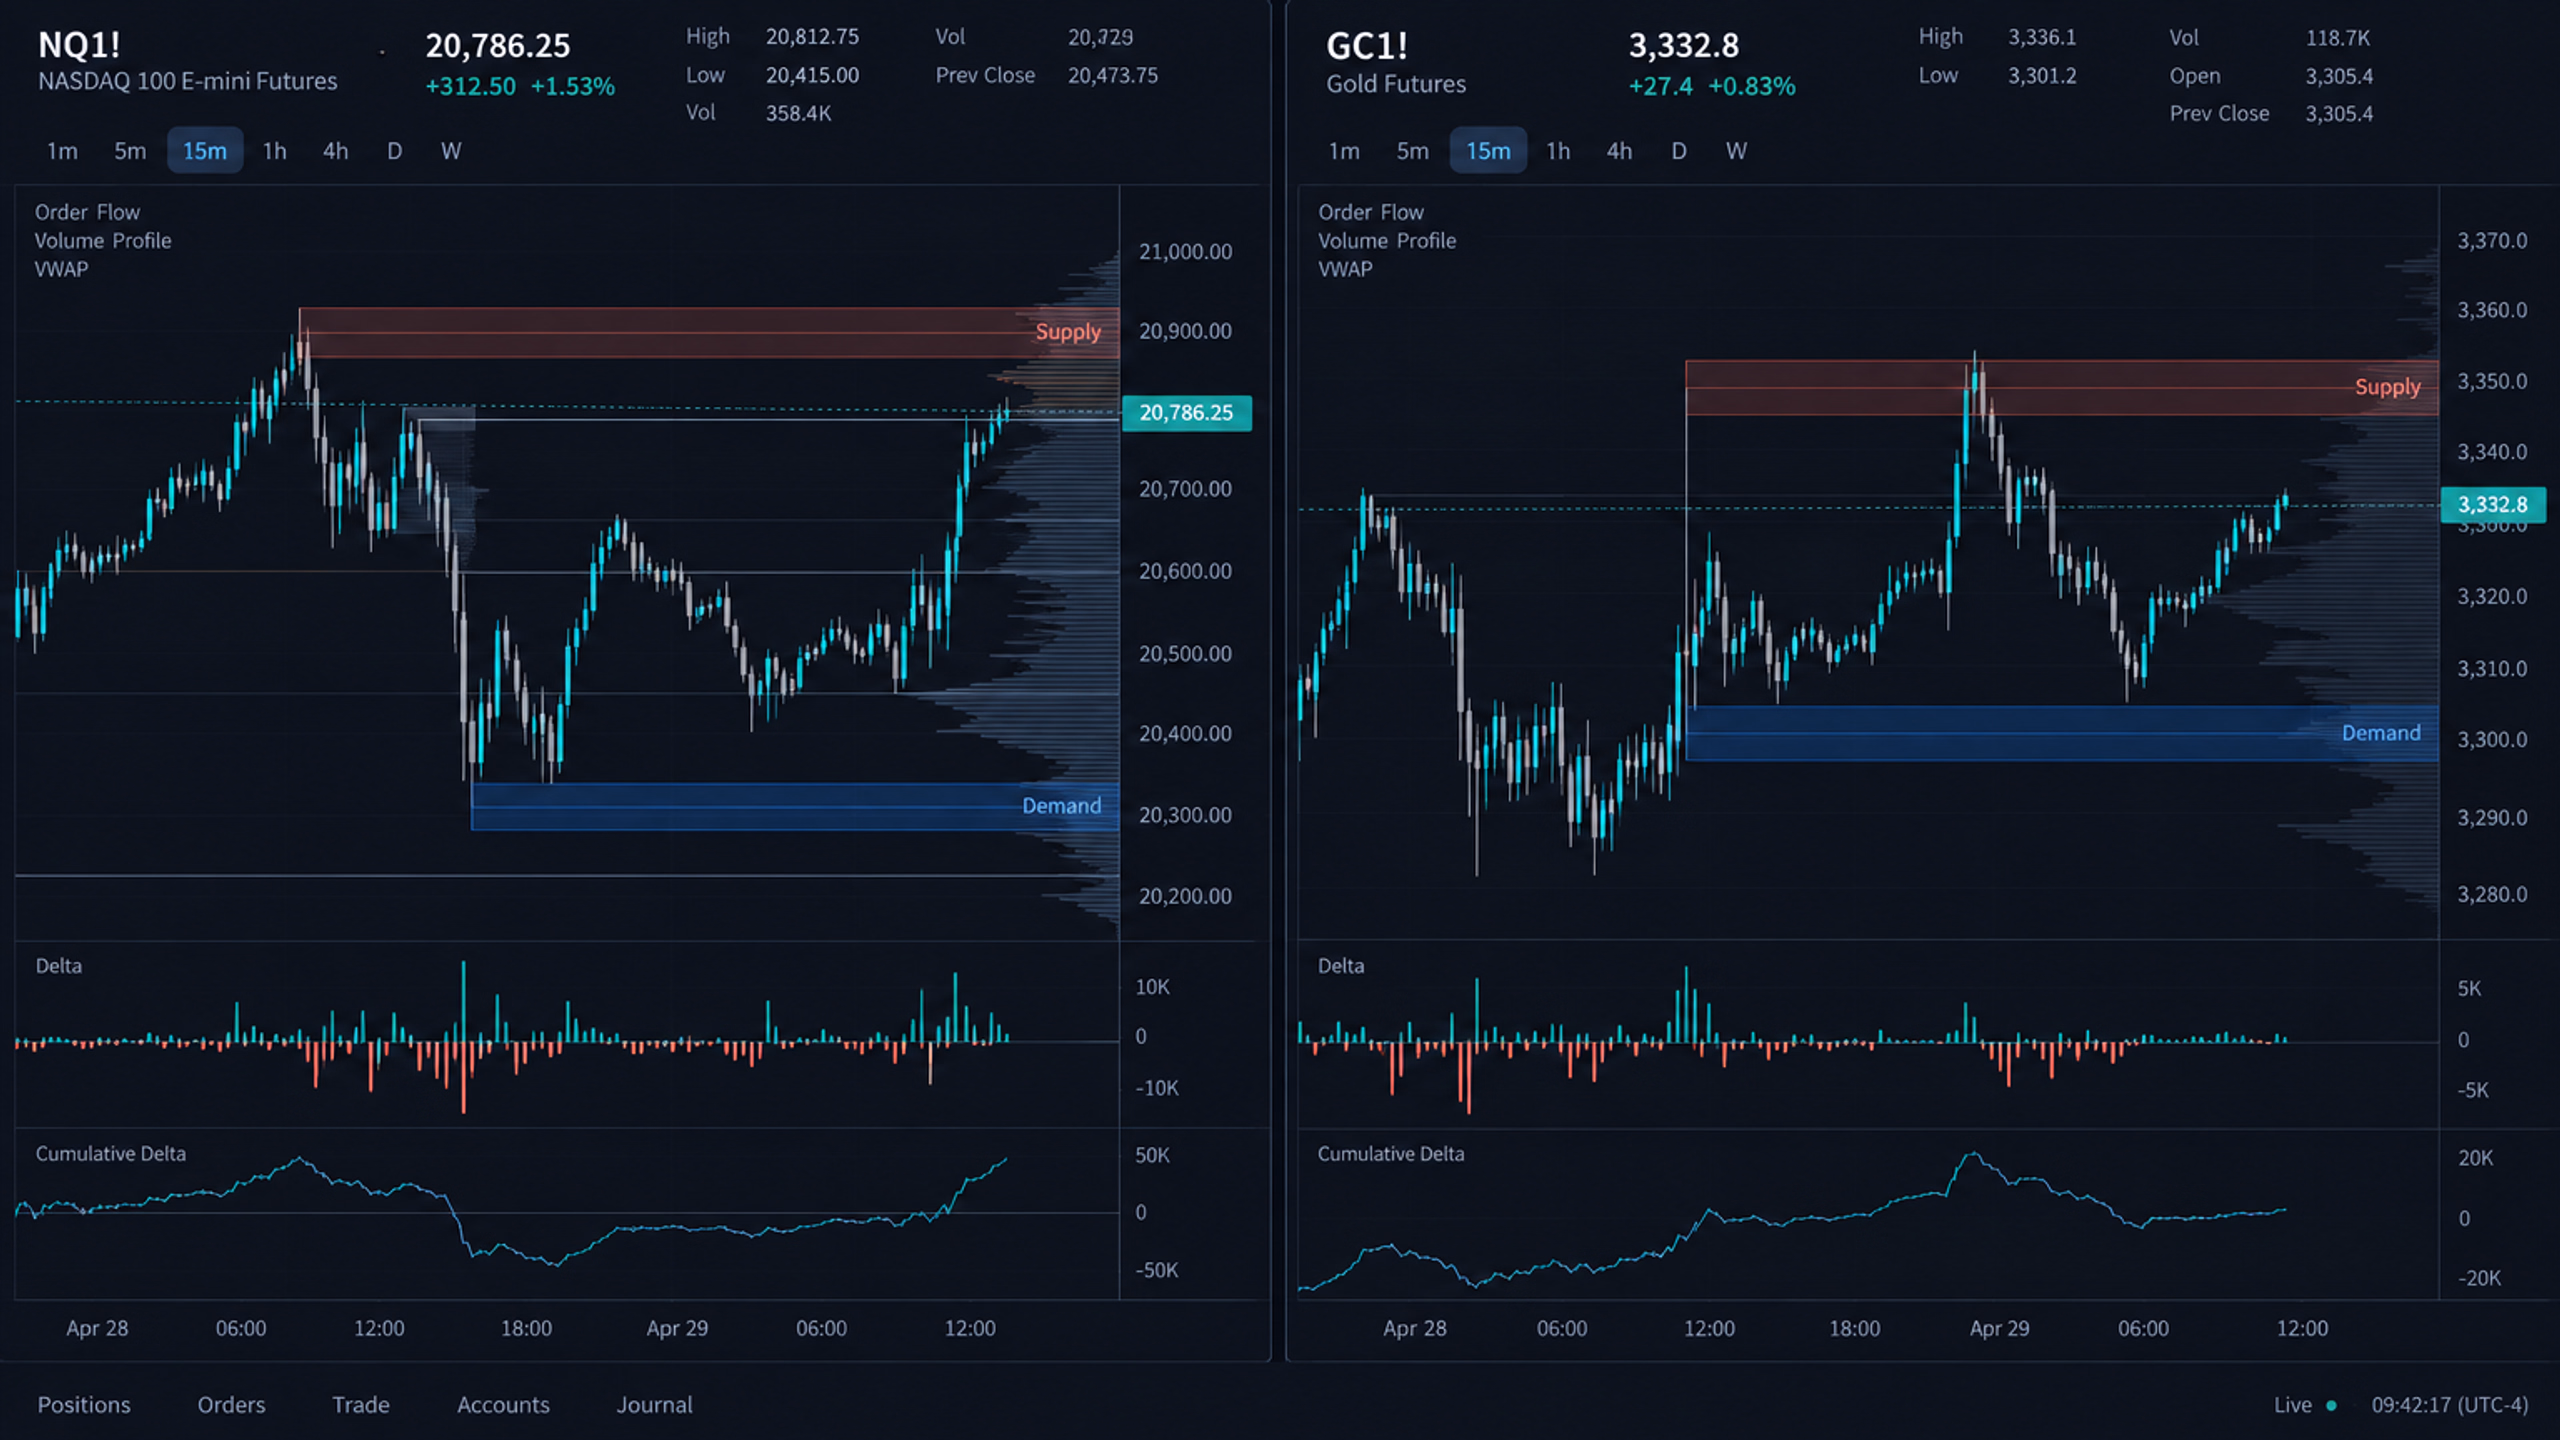Switch GC1! chart to 1h timeframe

pos(1558,151)
